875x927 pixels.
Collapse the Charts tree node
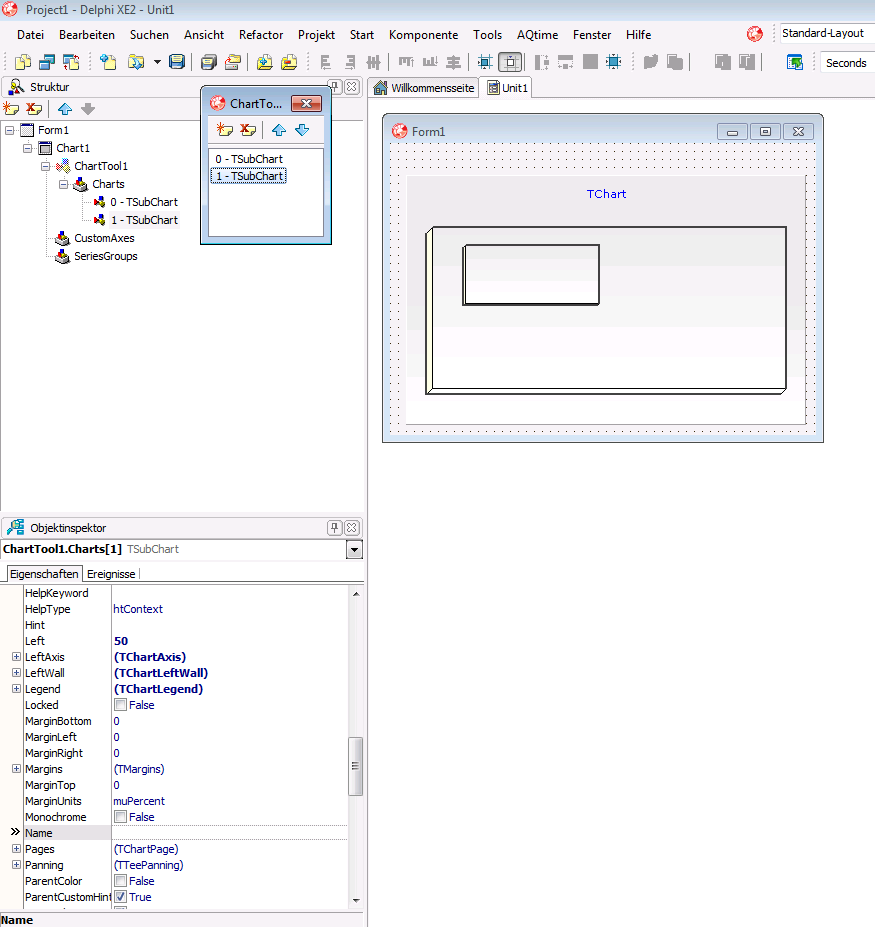tap(63, 184)
